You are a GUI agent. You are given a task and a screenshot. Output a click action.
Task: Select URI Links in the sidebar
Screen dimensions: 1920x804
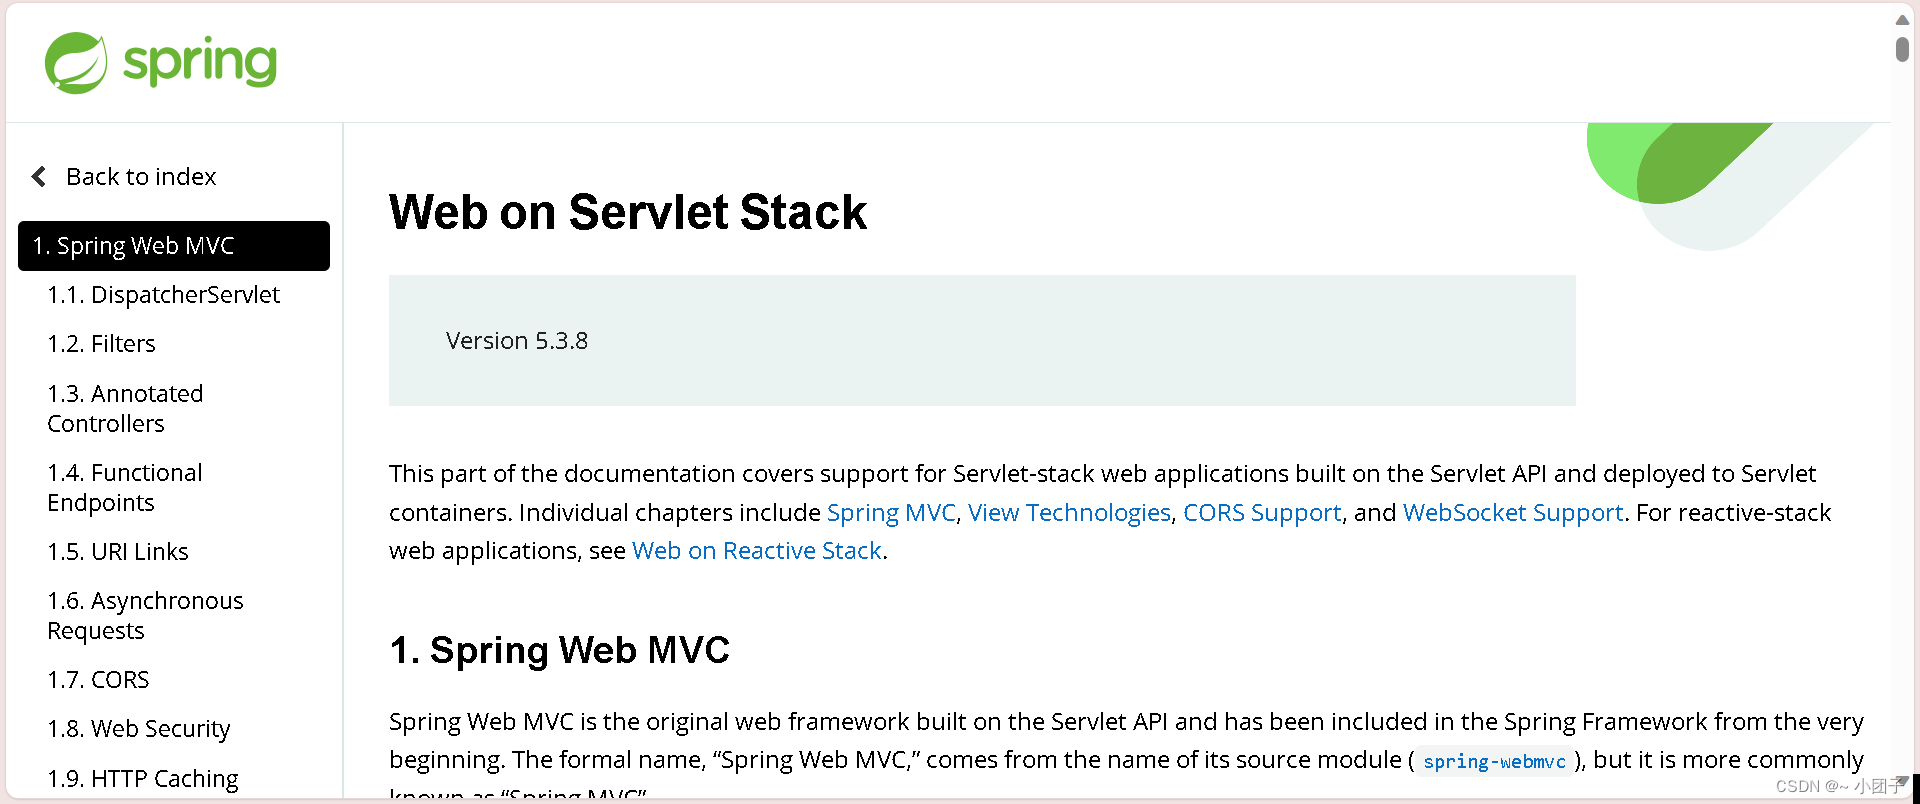118,551
